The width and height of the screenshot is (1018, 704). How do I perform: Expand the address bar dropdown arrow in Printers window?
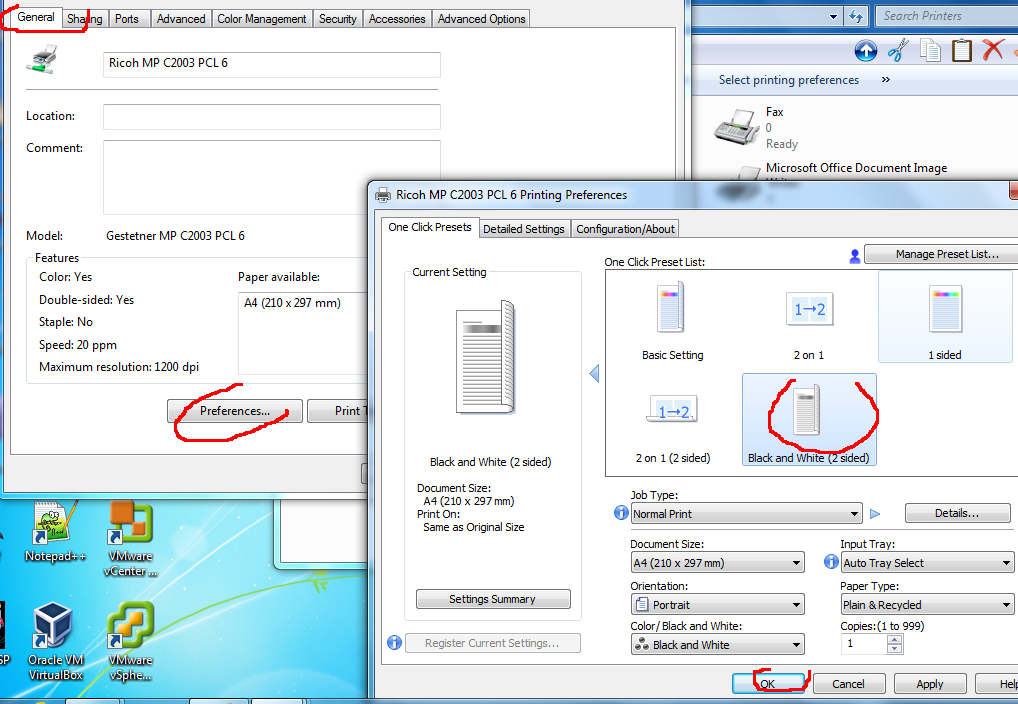[x=834, y=17]
